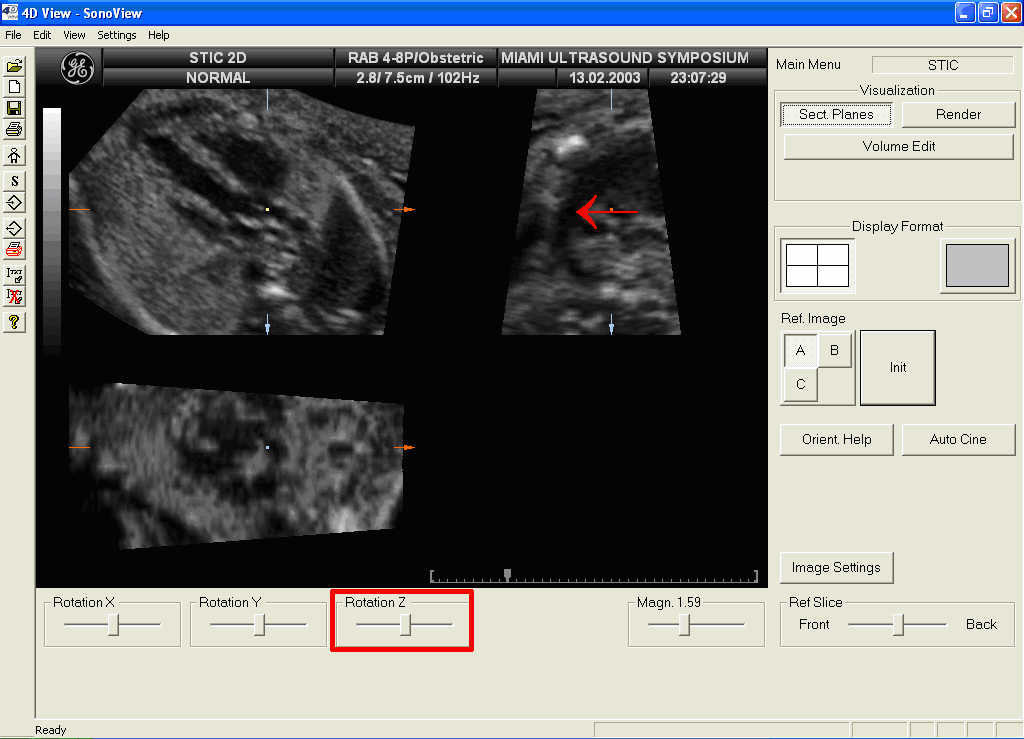Viewport: 1024px width, 739px height.
Task: Click the patient figure icon
Action: click(x=14, y=155)
